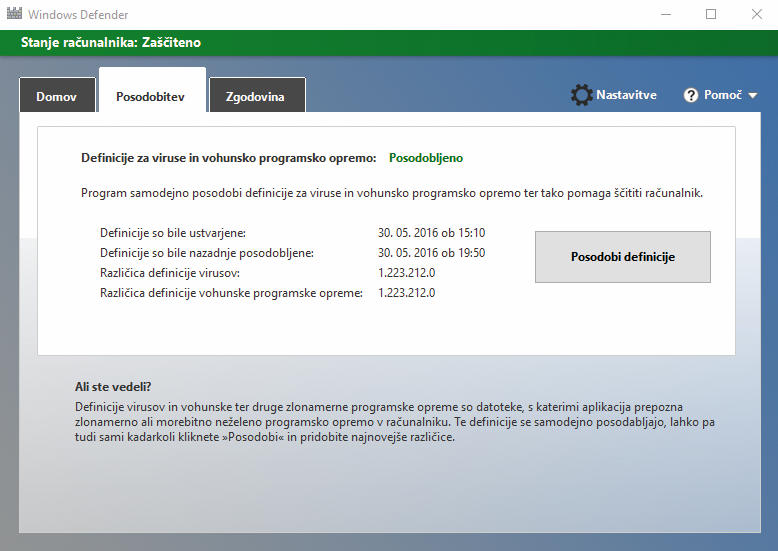The image size is (778, 551).
Task: Click the Posodobi definicije button
Action: tap(623, 257)
